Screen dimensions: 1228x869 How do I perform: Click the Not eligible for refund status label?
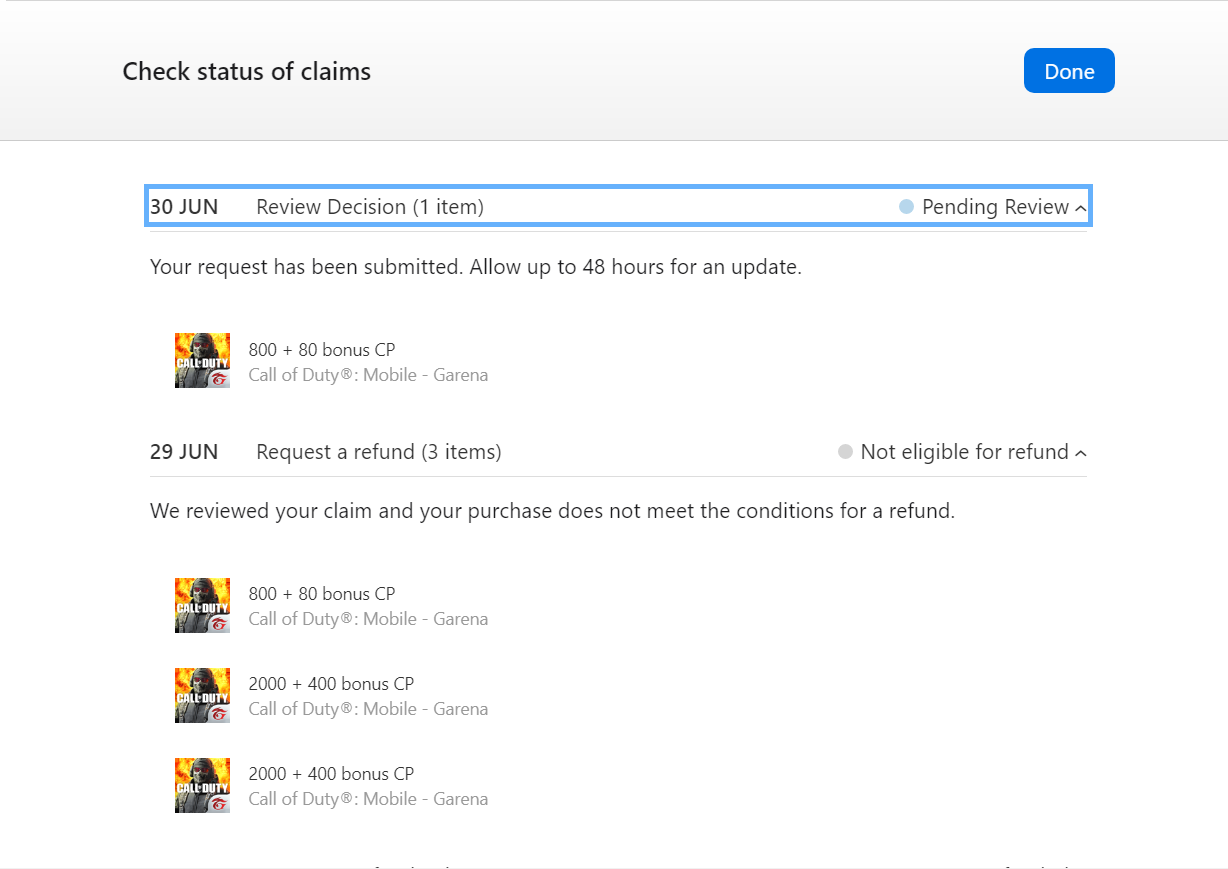click(x=964, y=452)
